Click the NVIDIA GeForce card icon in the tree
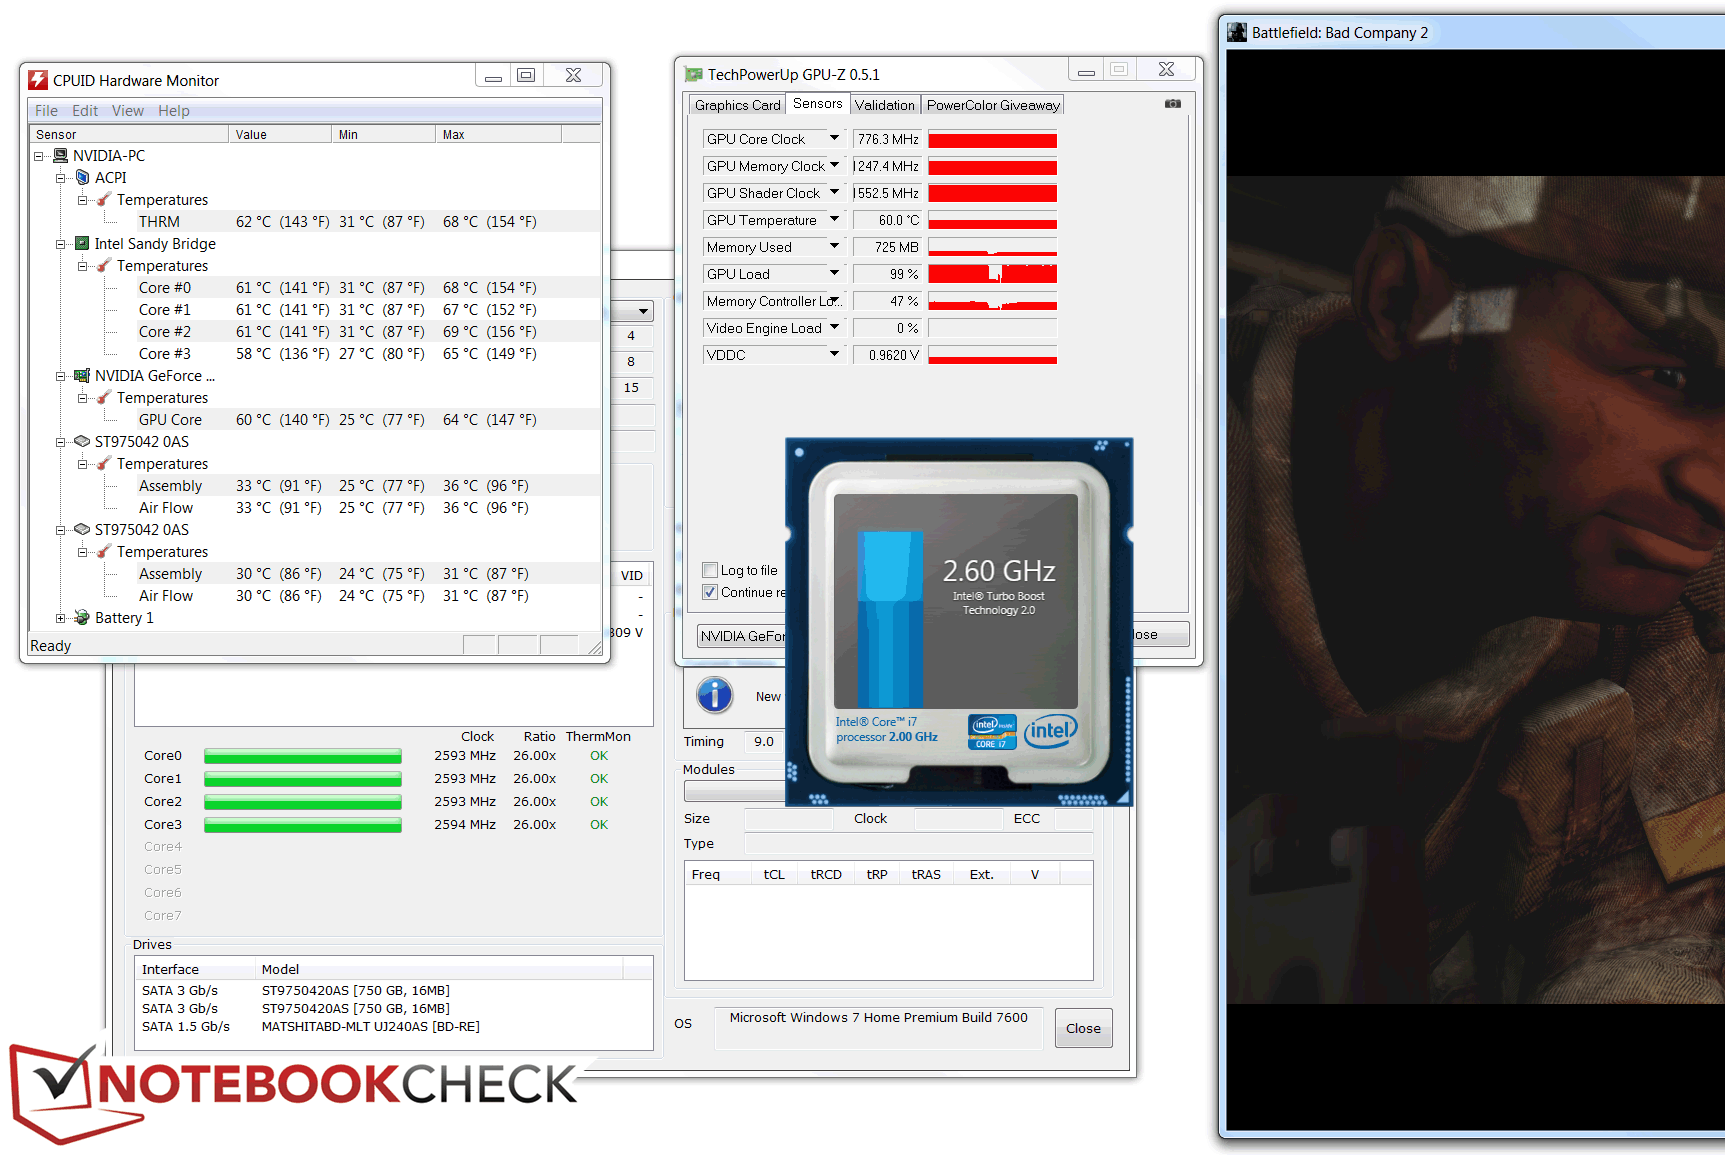 click(83, 376)
